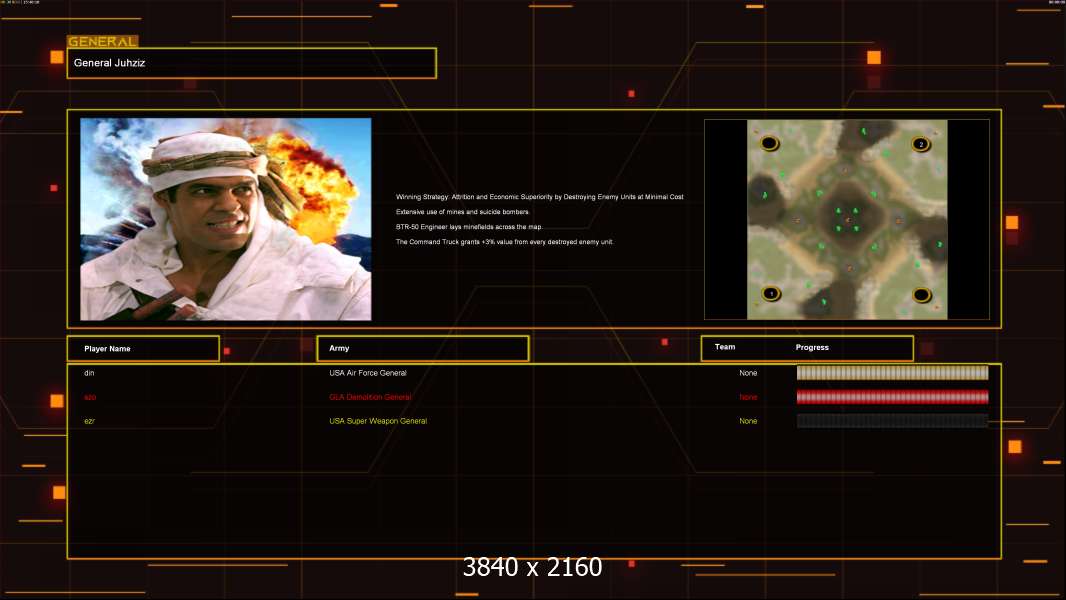
Task: Click the Command Truck bonus description line
Action: tap(504, 242)
